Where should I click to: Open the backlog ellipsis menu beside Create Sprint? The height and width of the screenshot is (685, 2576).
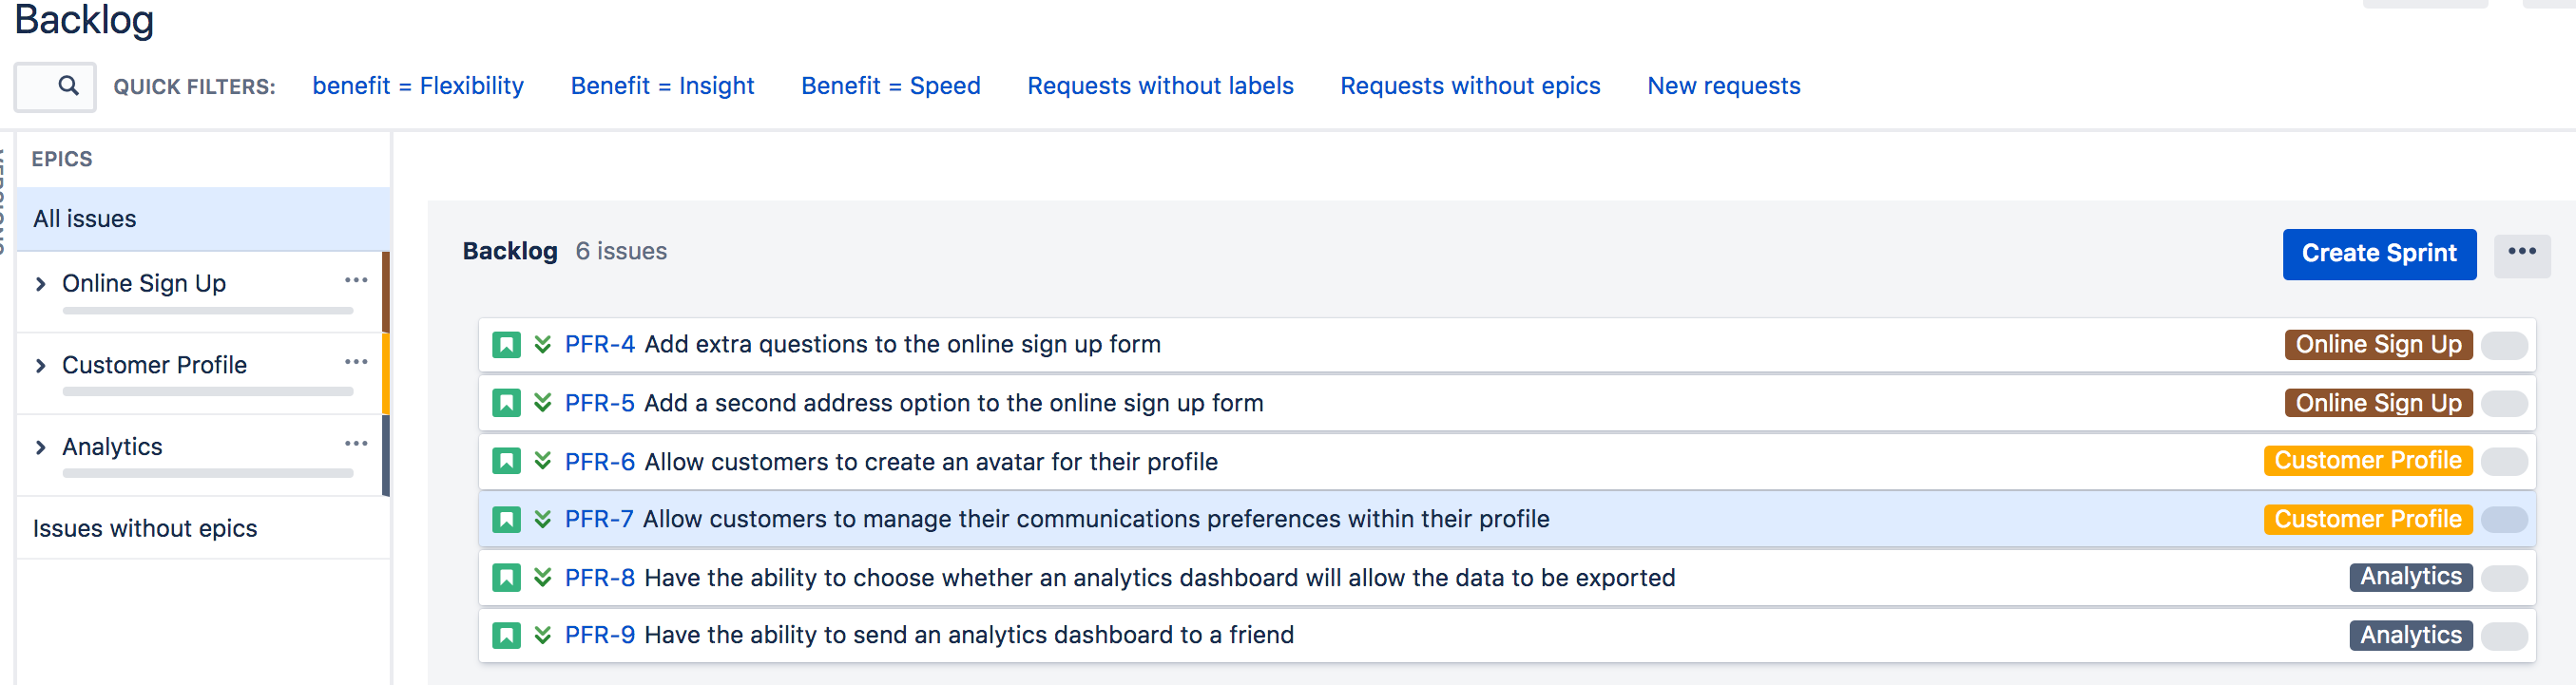coord(2521,253)
